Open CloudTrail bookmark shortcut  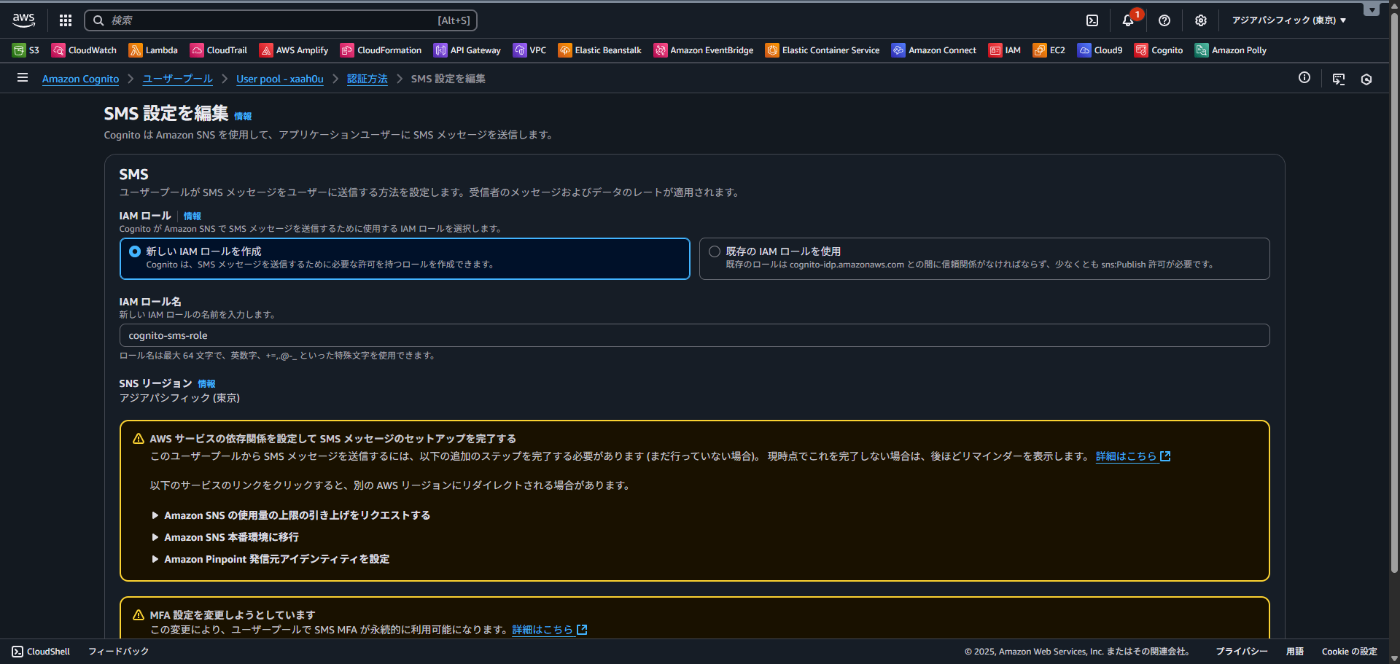coord(218,50)
